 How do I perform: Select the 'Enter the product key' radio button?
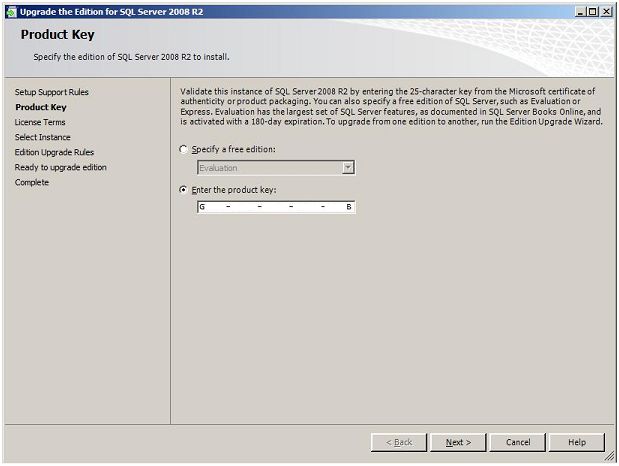[x=183, y=190]
